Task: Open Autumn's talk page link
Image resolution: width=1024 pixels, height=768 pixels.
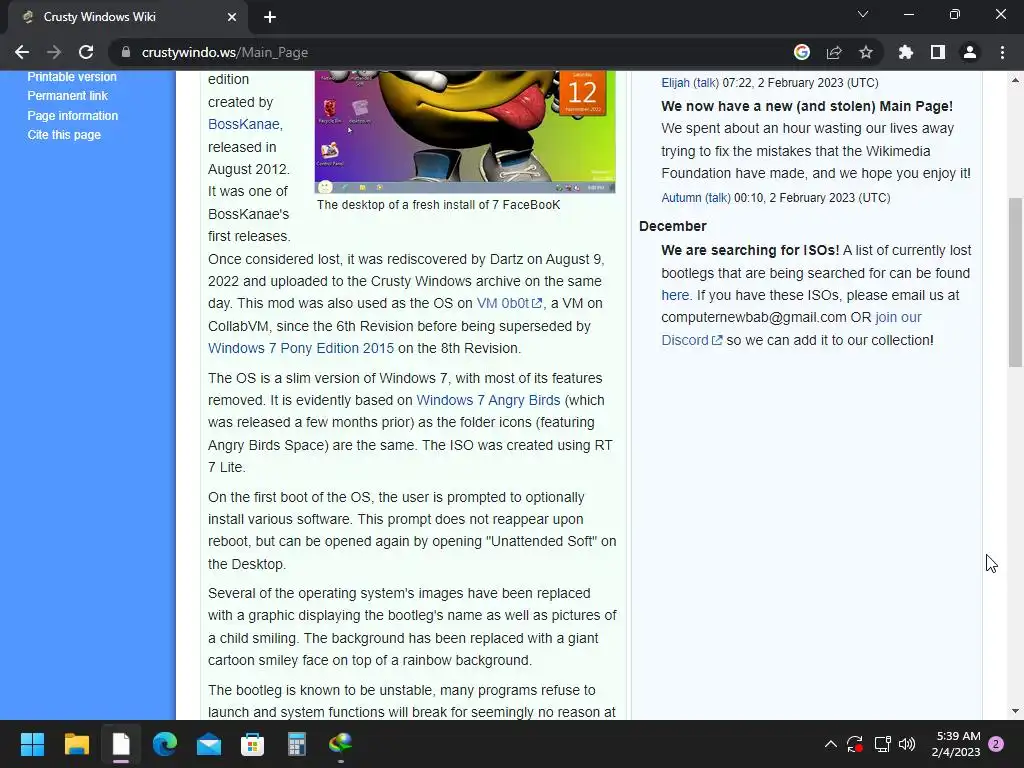Action: tap(718, 198)
